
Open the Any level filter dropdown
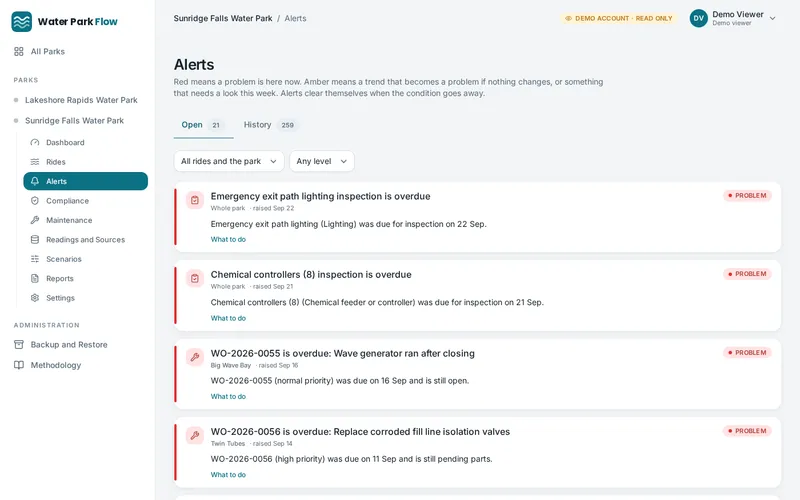click(321, 161)
